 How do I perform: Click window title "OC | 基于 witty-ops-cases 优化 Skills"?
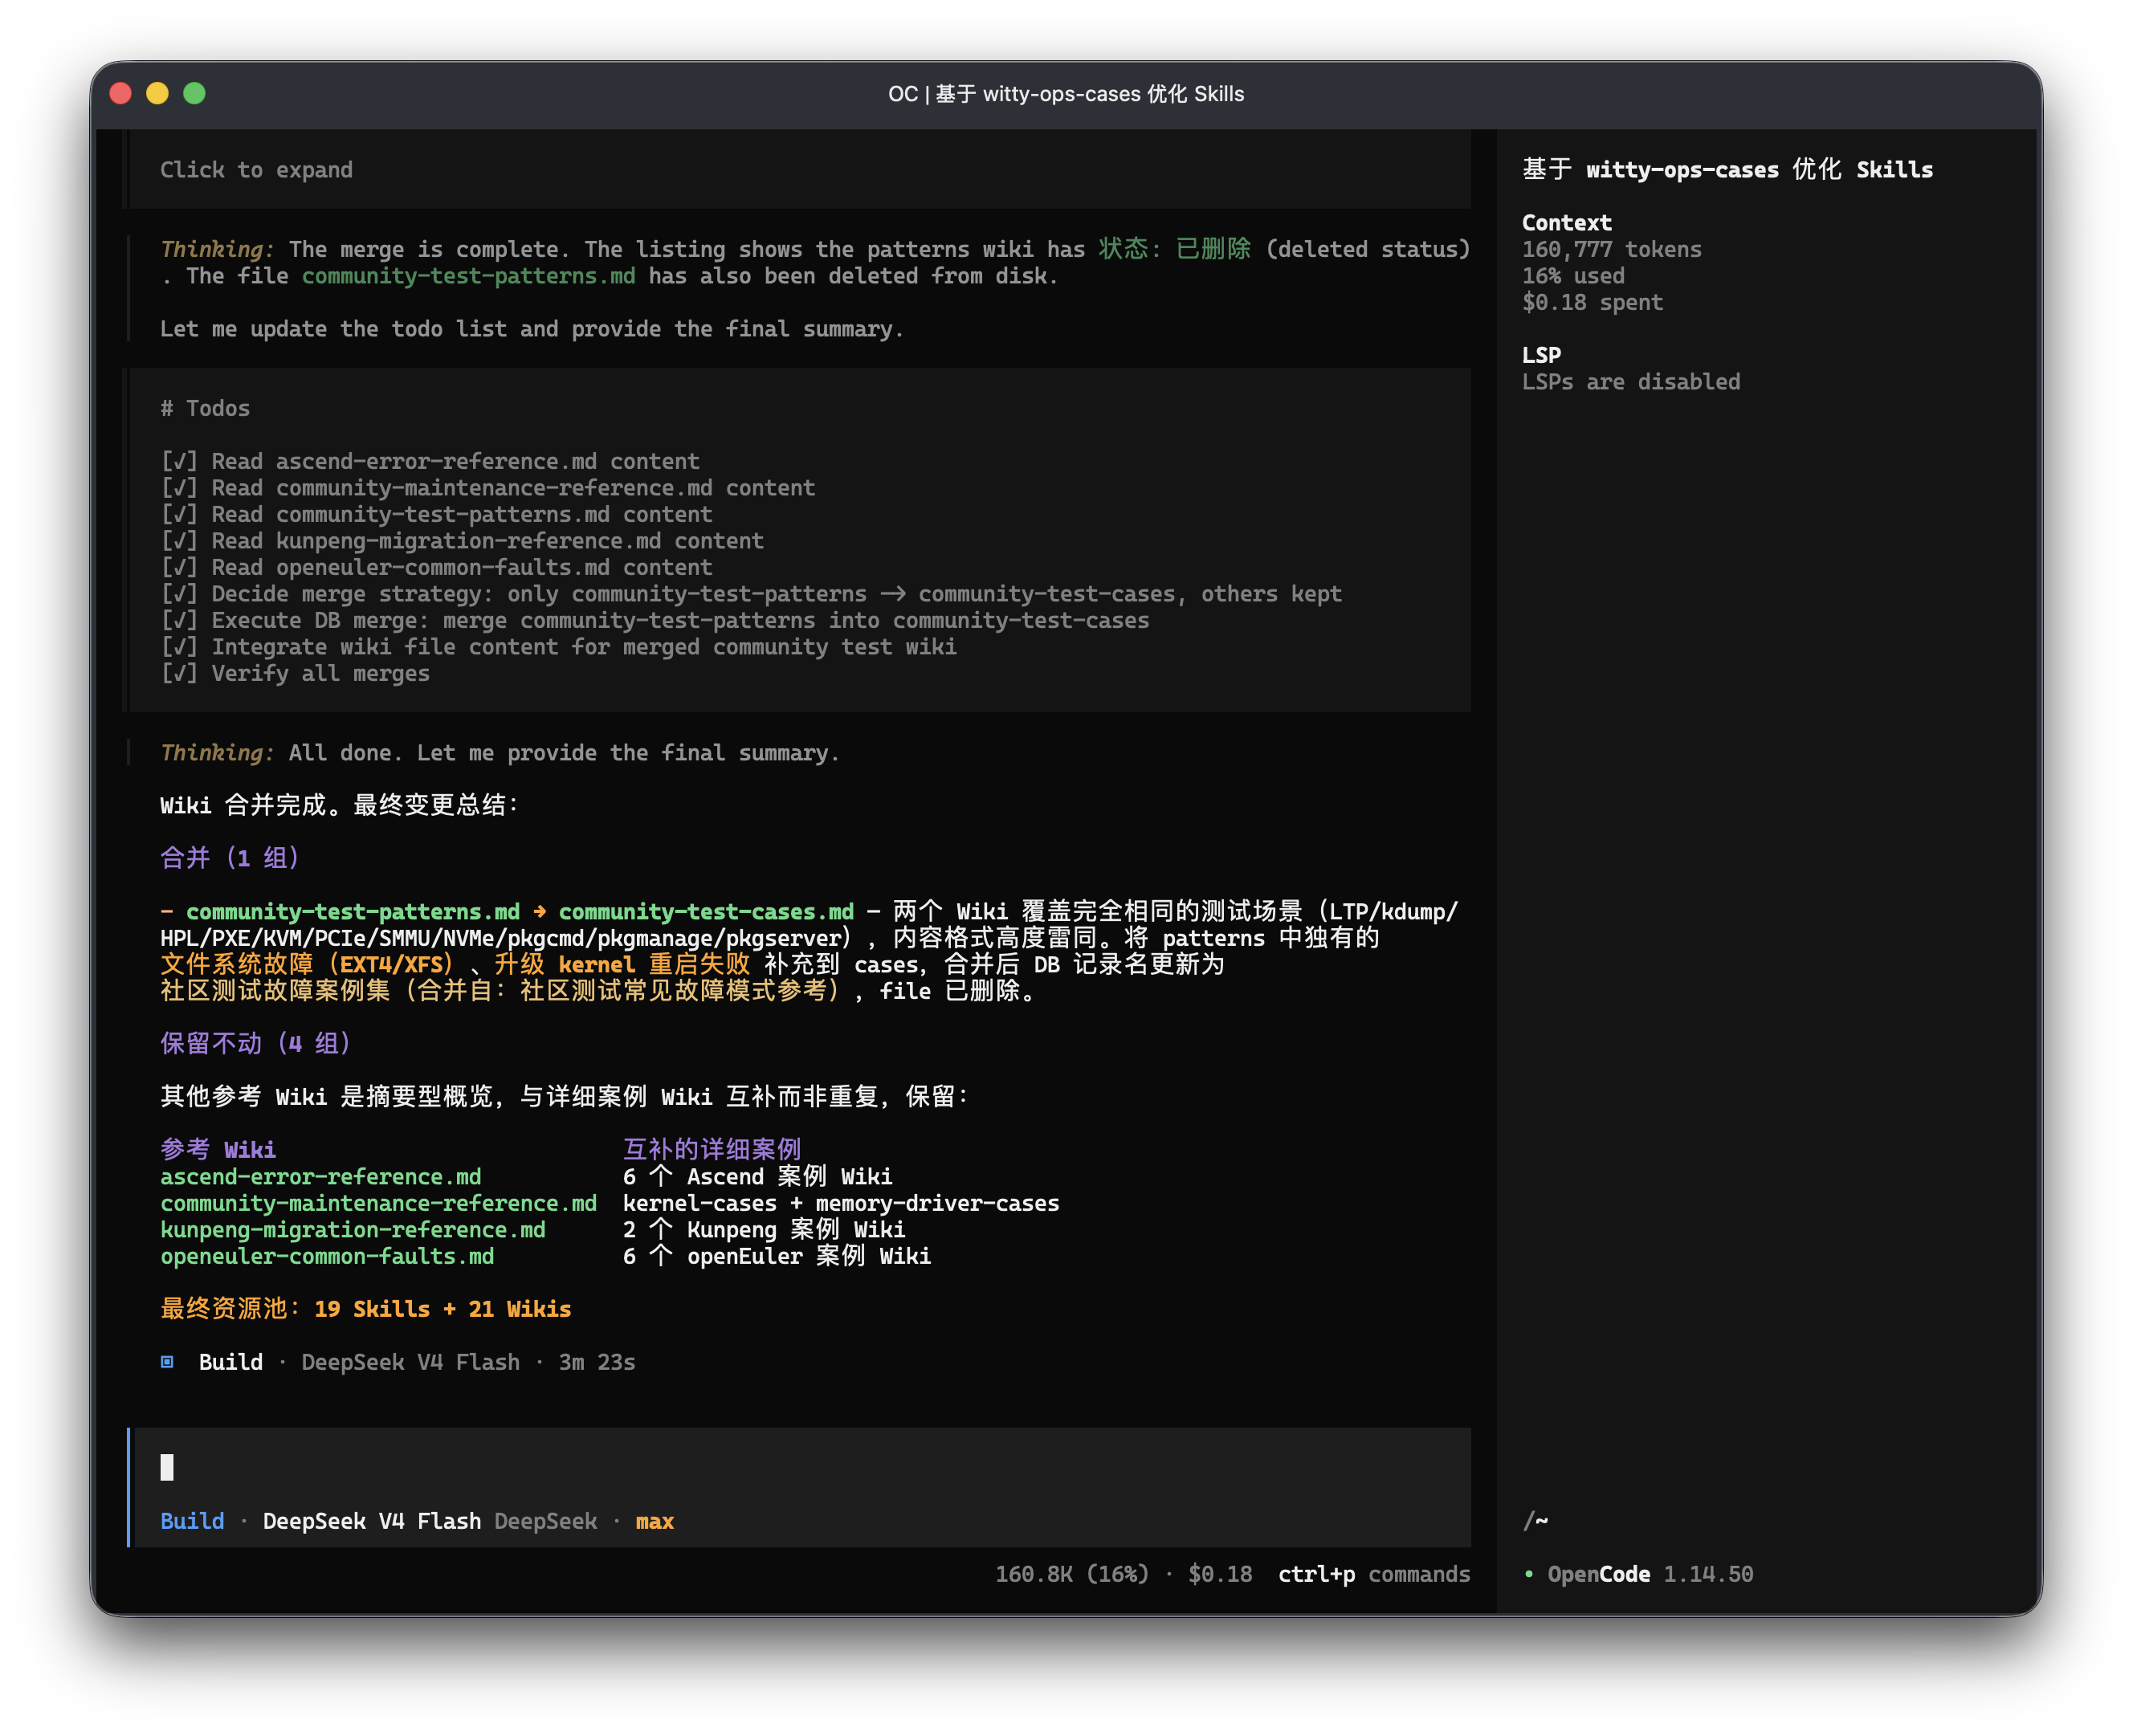point(1066,93)
